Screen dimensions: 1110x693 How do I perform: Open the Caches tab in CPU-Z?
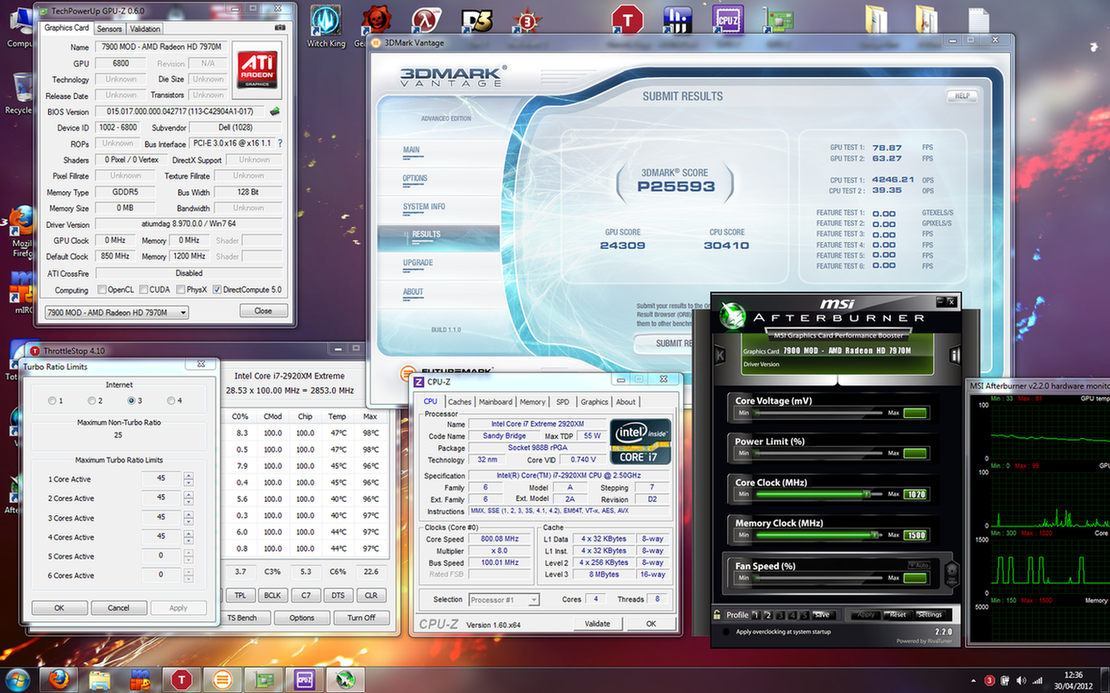[x=459, y=401]
